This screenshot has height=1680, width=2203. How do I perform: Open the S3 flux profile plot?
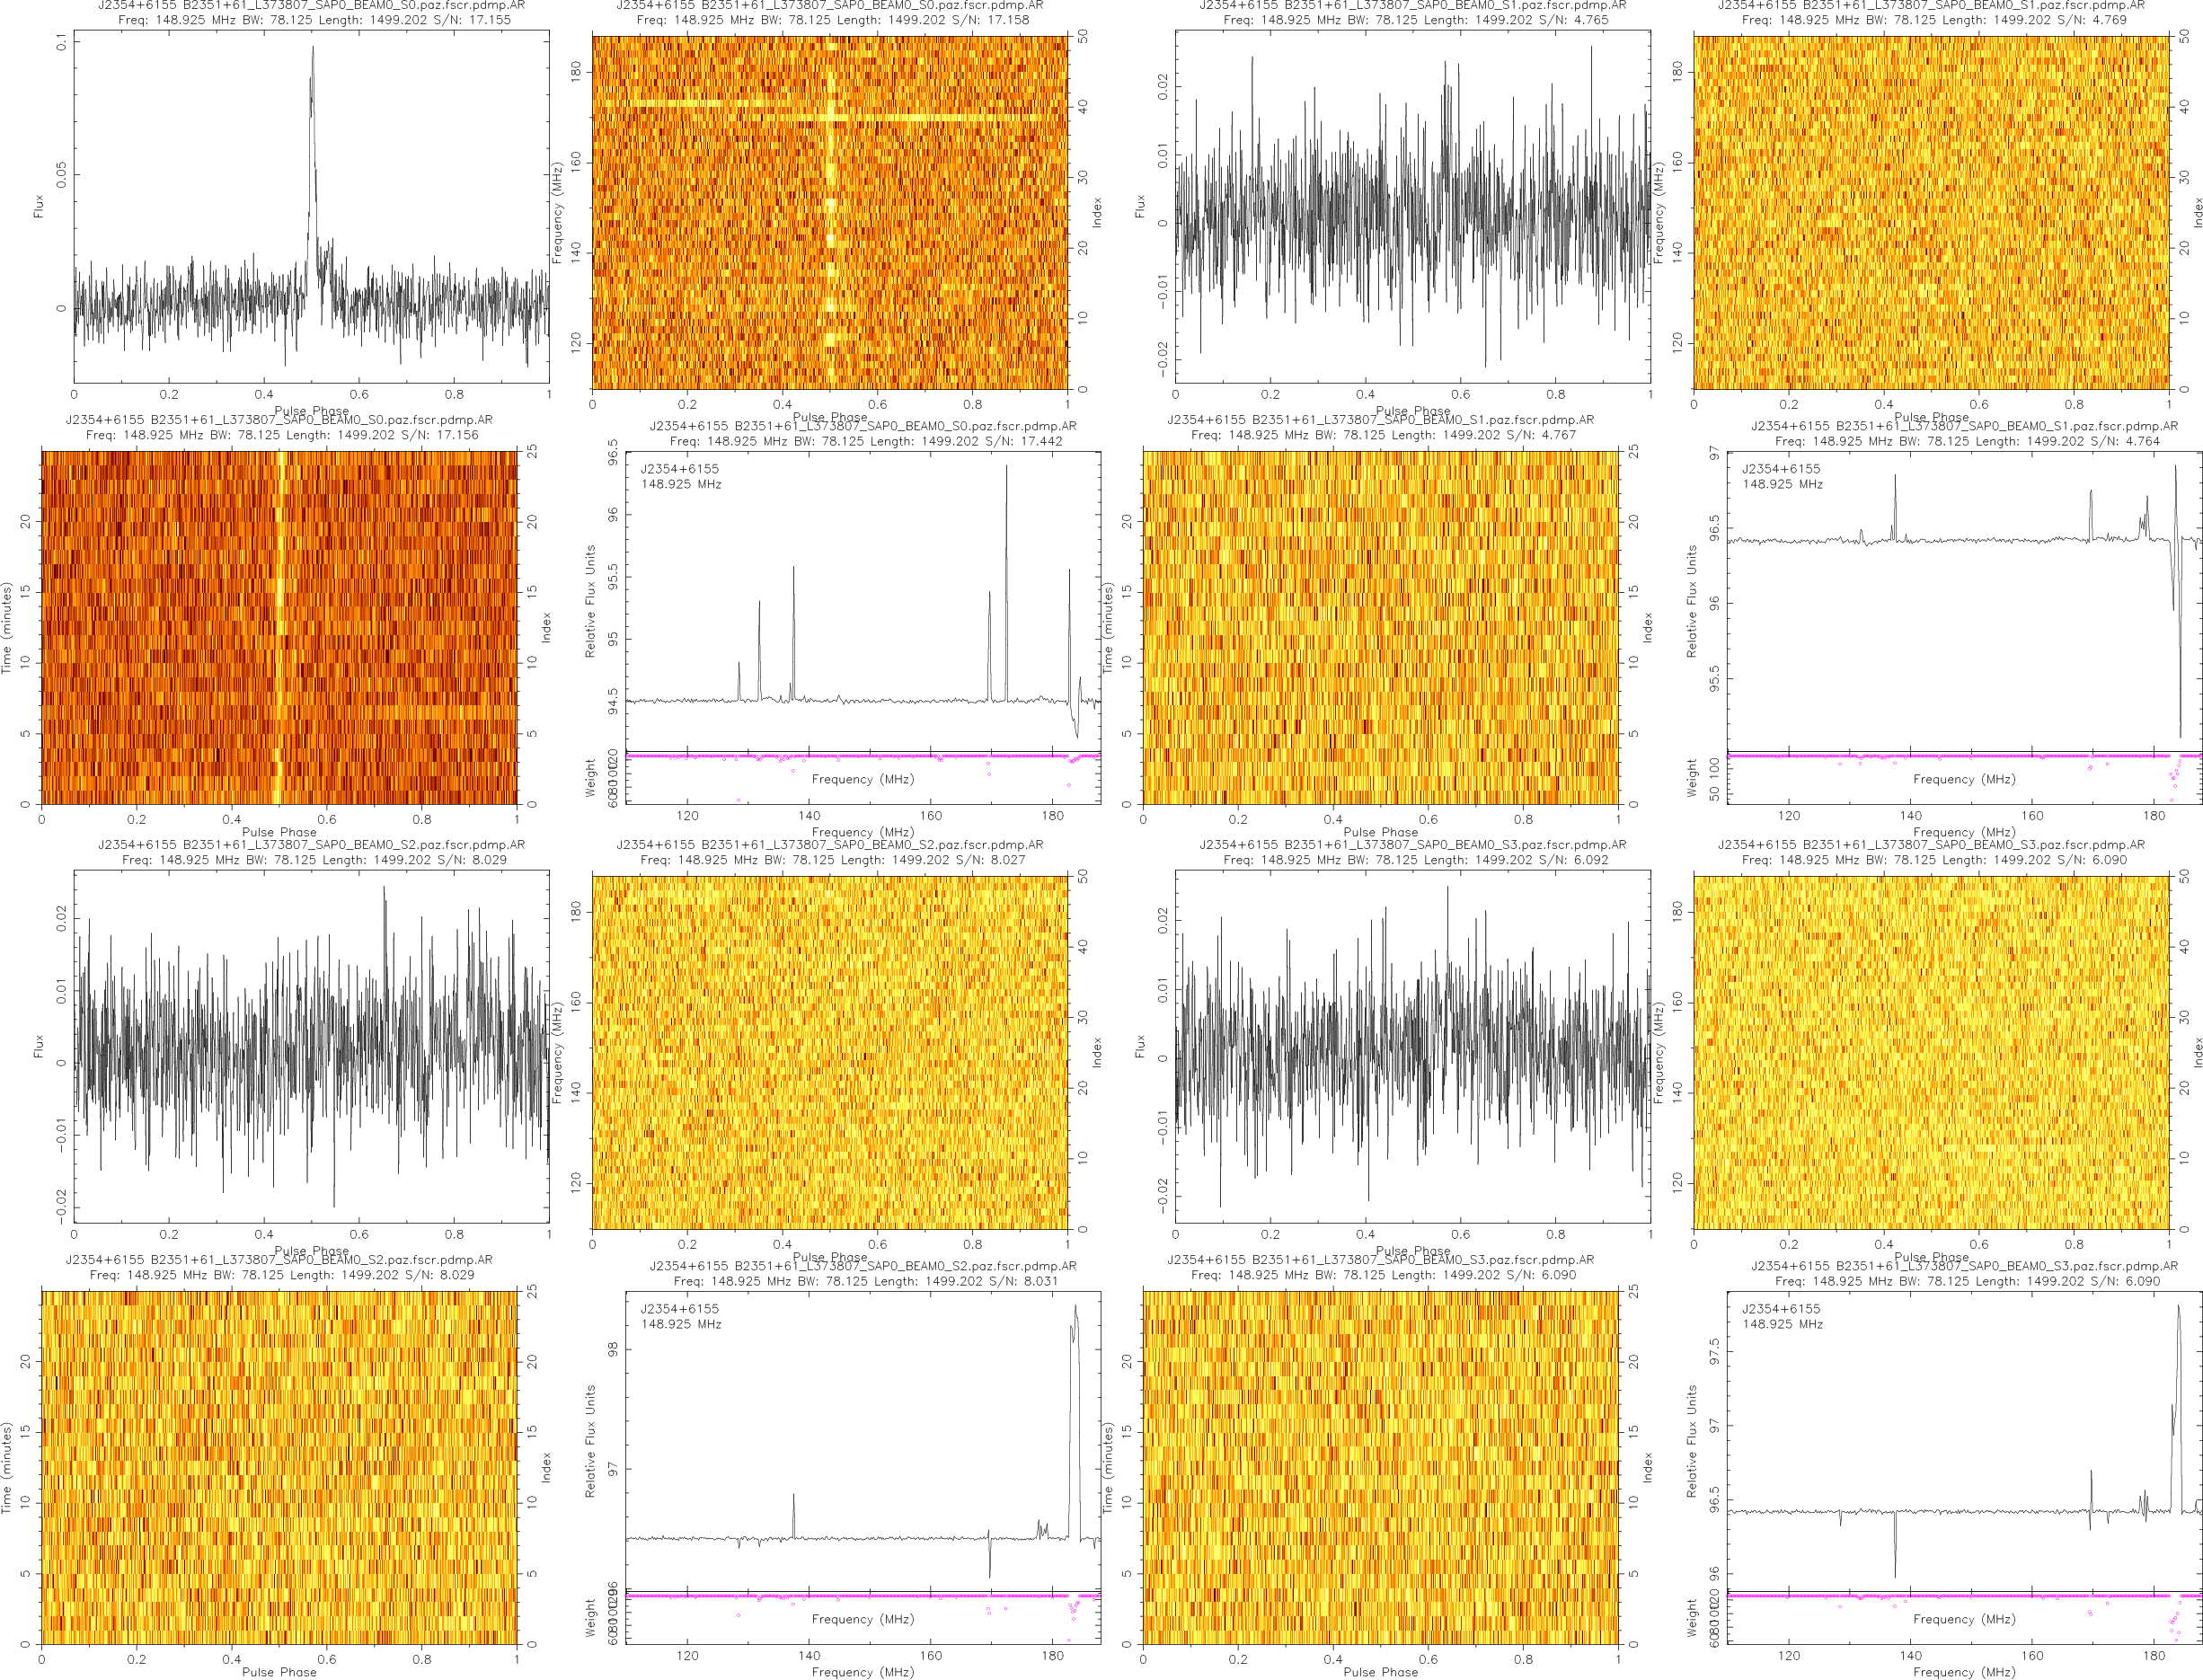1412,1046
